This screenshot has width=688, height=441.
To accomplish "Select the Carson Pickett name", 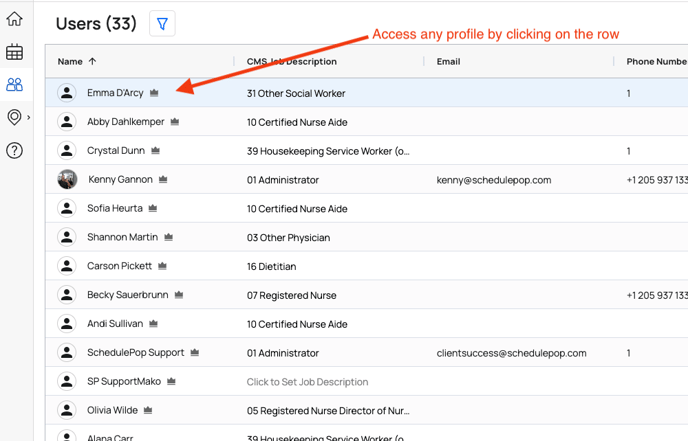I will point(119,266).
